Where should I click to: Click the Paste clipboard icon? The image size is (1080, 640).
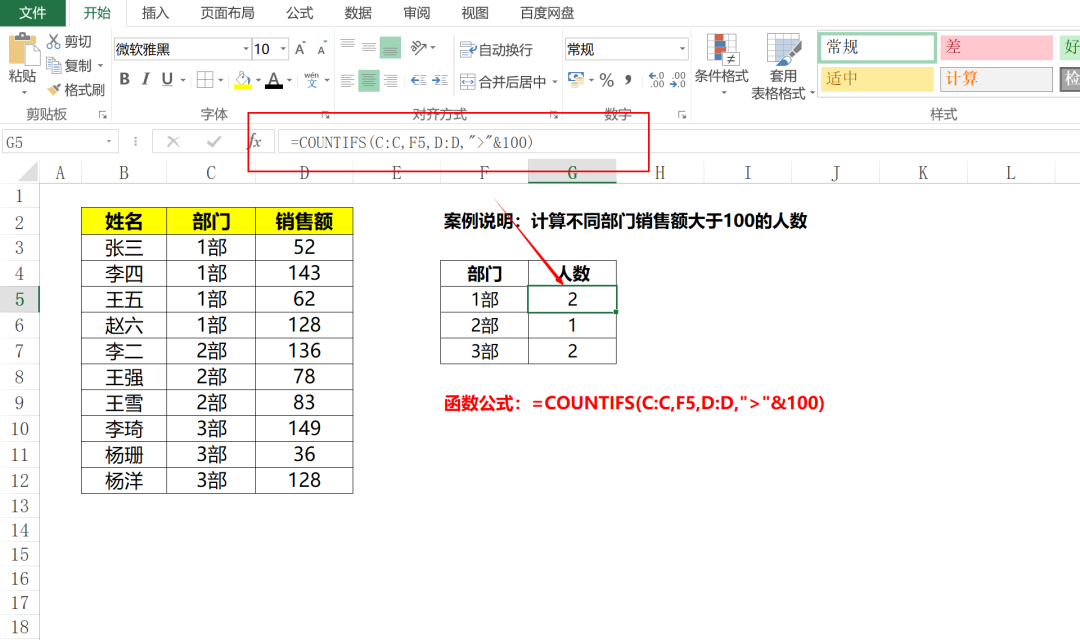pyautogui.click(x=23, y=50)
